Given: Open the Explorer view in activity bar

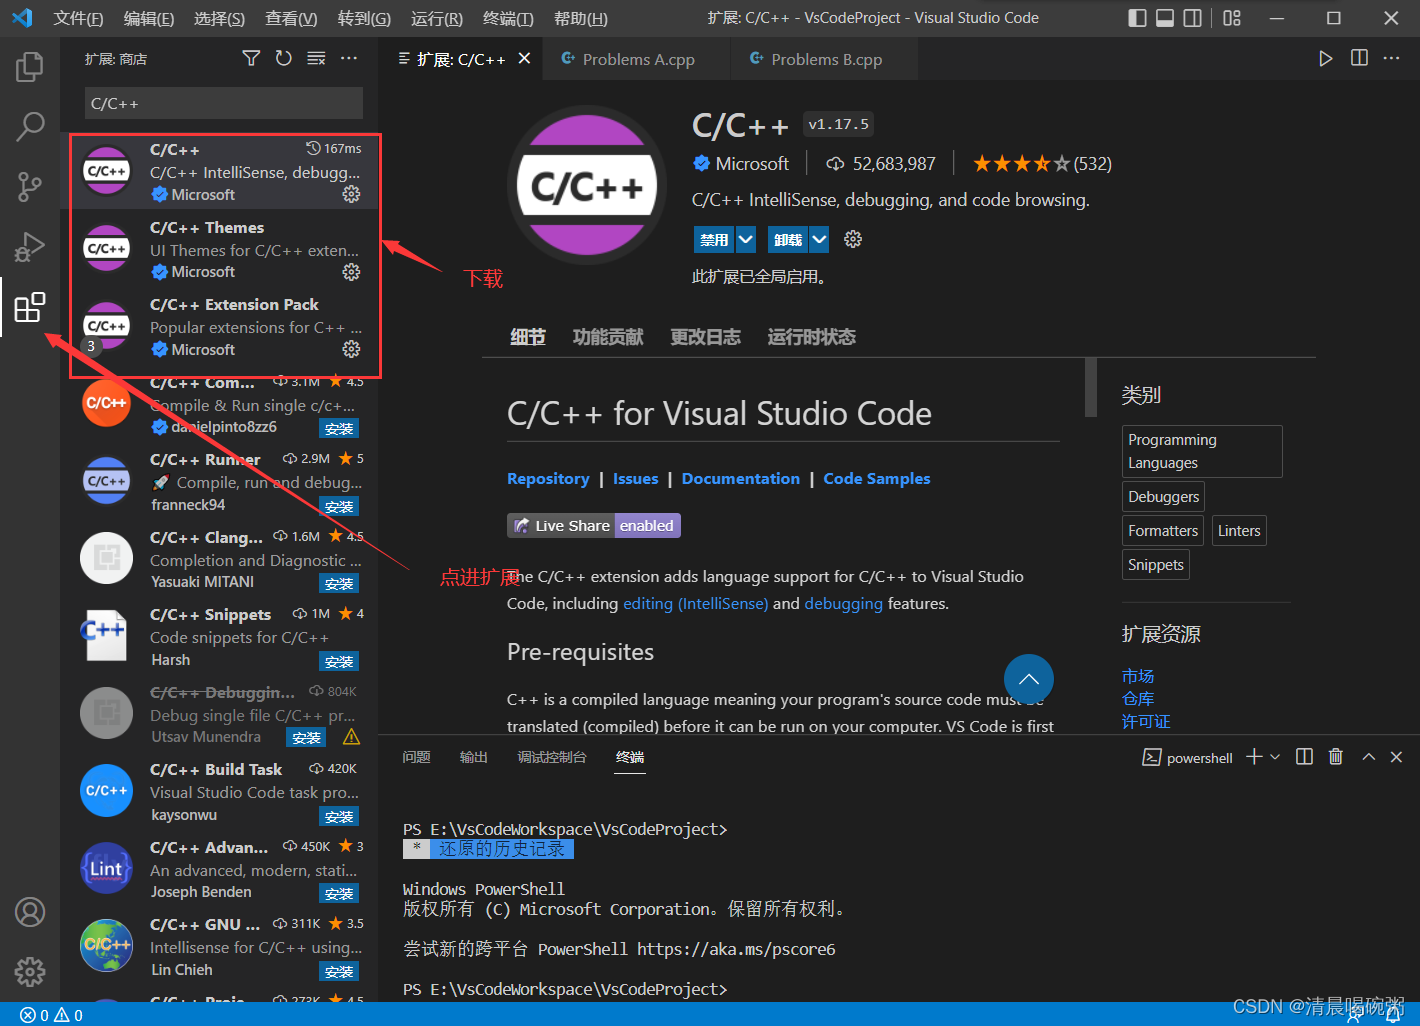Looking at the screenshot, I should [30, 67].
